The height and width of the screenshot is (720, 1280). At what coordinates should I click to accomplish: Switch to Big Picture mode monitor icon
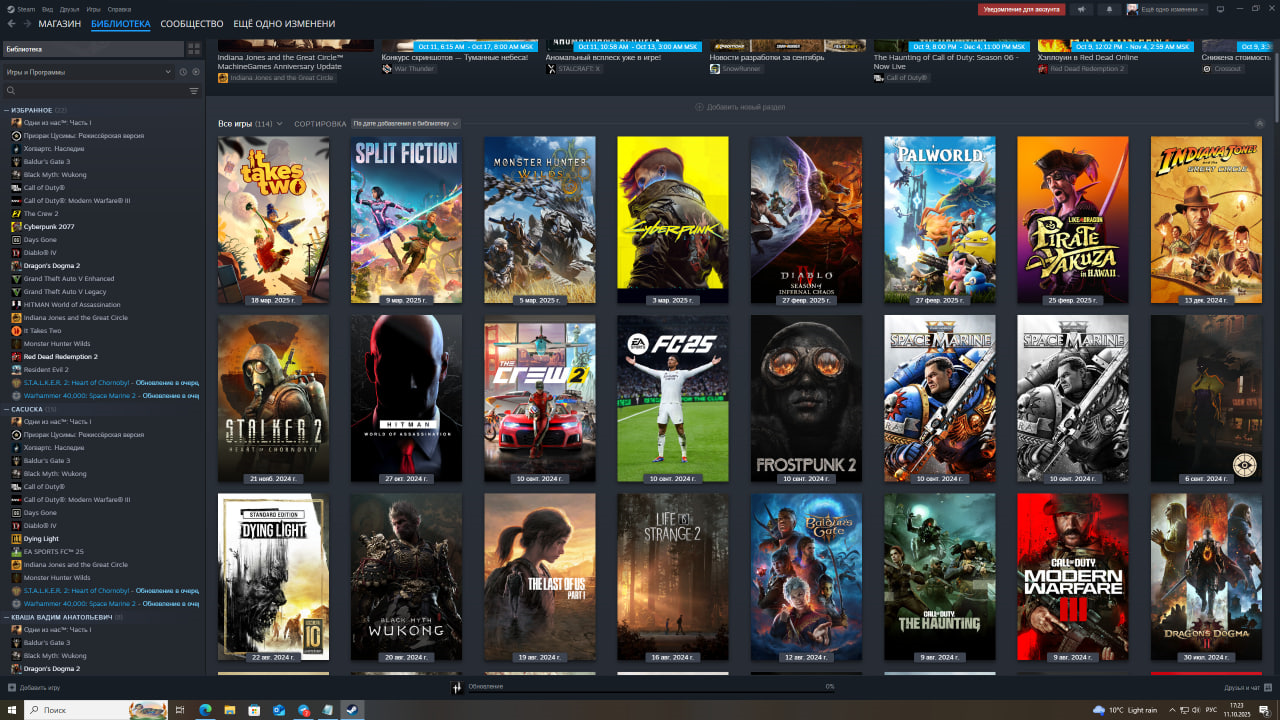pos(1219,9)
